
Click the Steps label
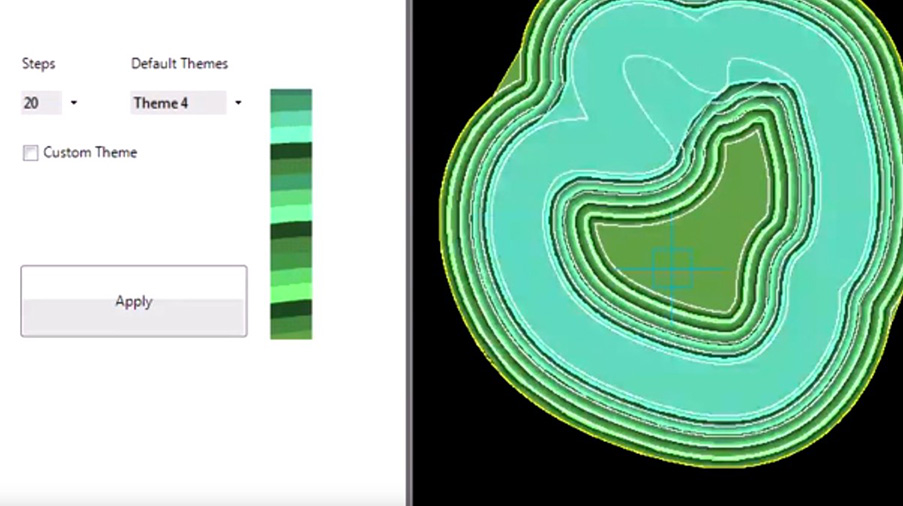tap(39, 64)
